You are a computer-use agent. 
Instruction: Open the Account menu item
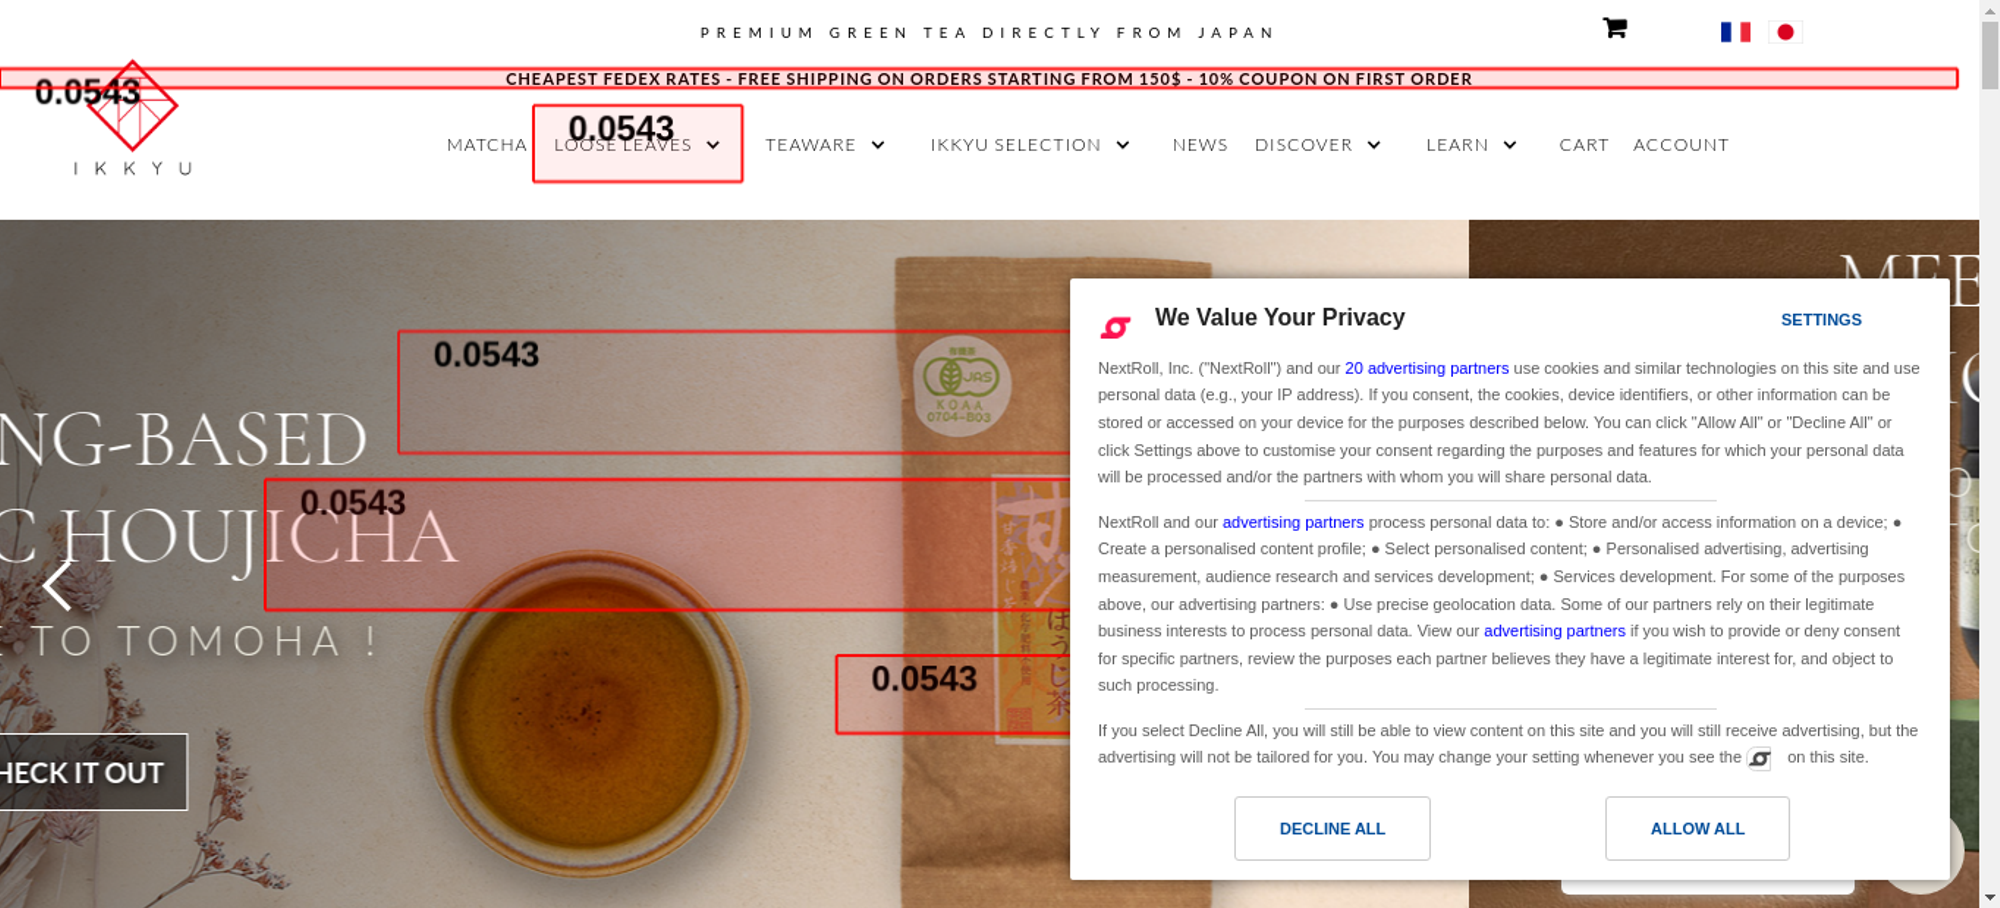click(1681, 145)
